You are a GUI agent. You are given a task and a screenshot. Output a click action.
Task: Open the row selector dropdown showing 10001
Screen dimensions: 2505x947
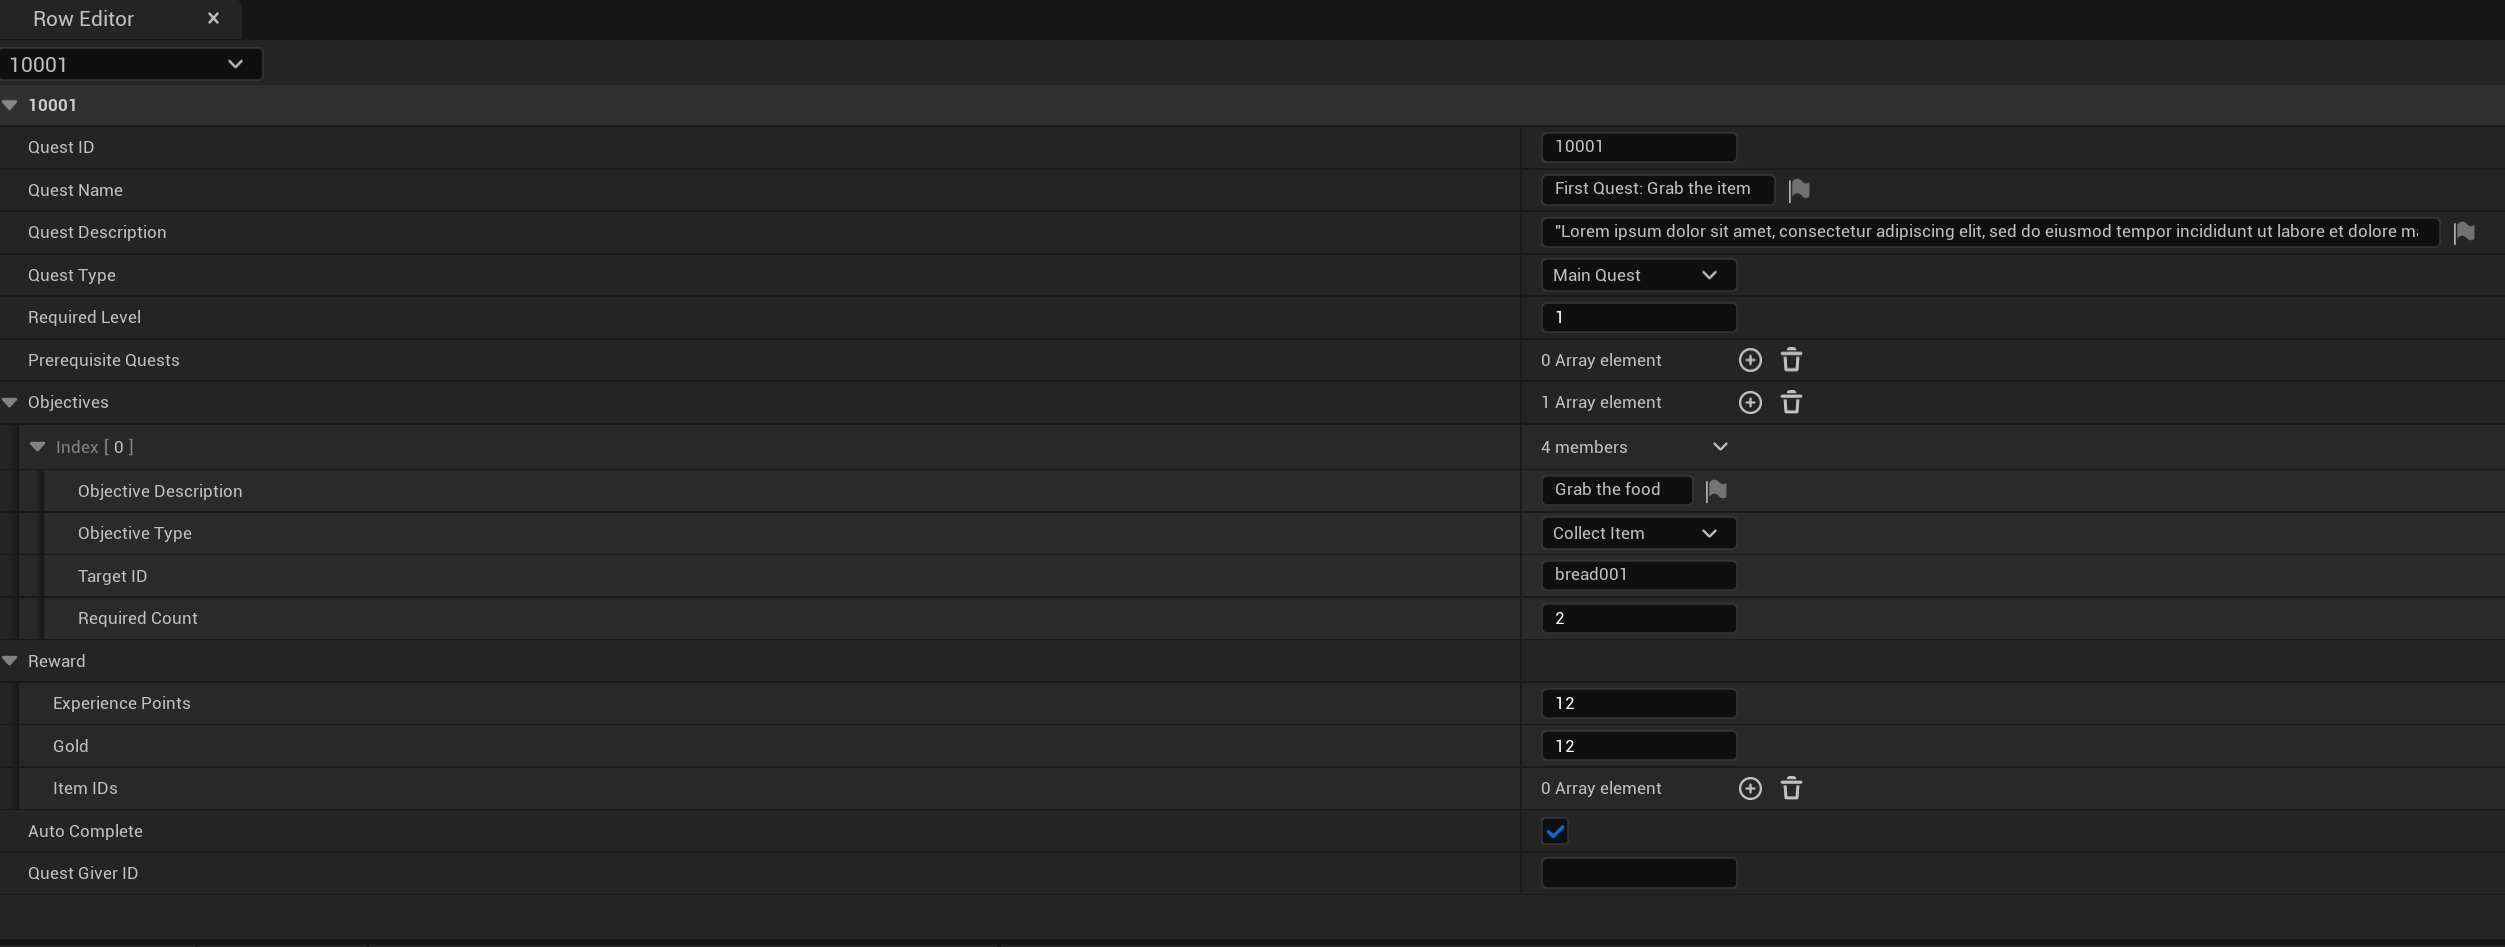(x=131, y=64)
